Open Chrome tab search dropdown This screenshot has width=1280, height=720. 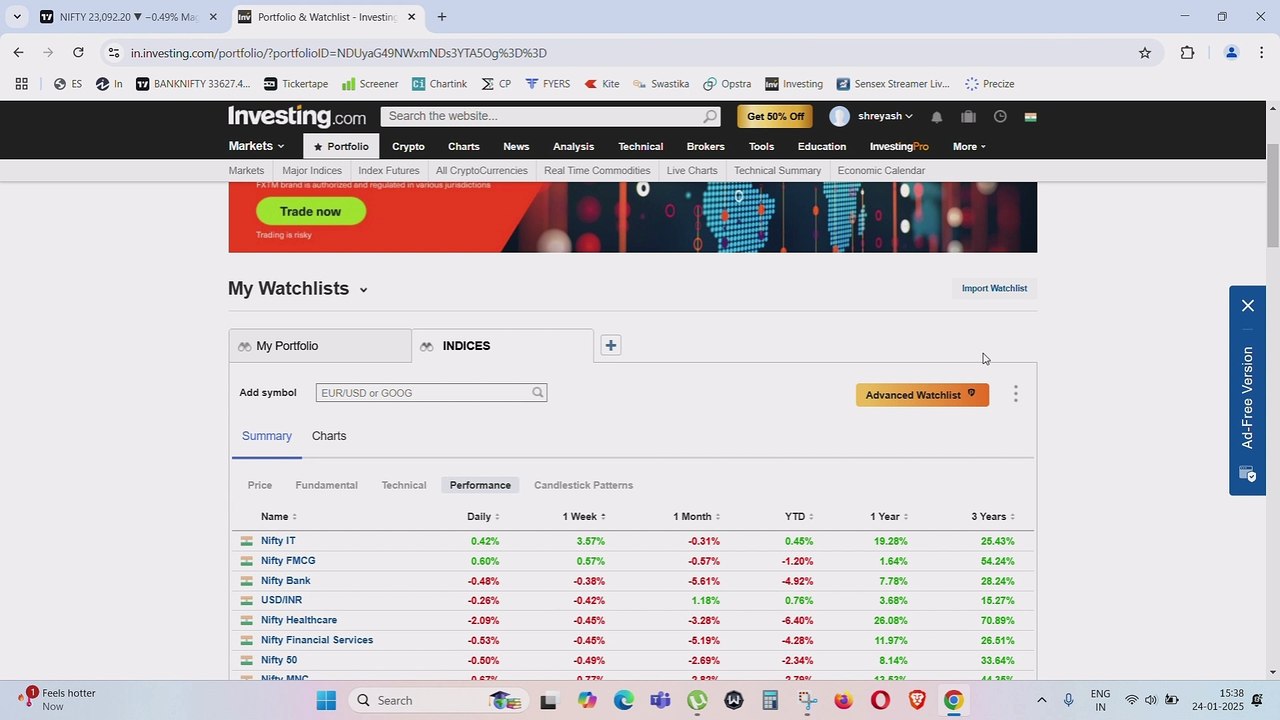coord(16,17)
